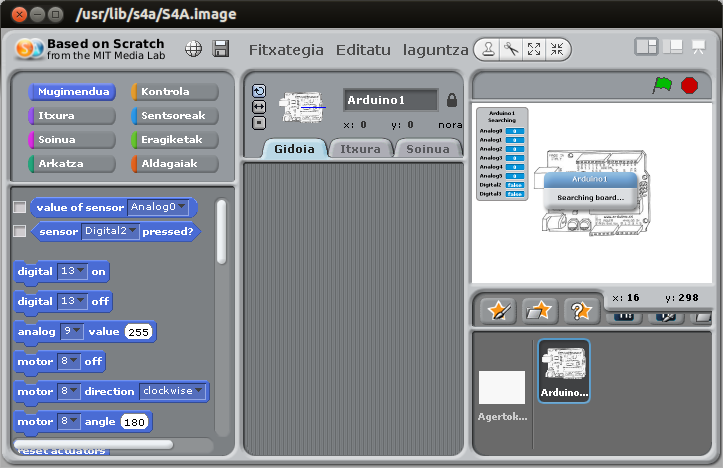
Task: Choose new sprite from file folder button
Action: click(540, 311)
